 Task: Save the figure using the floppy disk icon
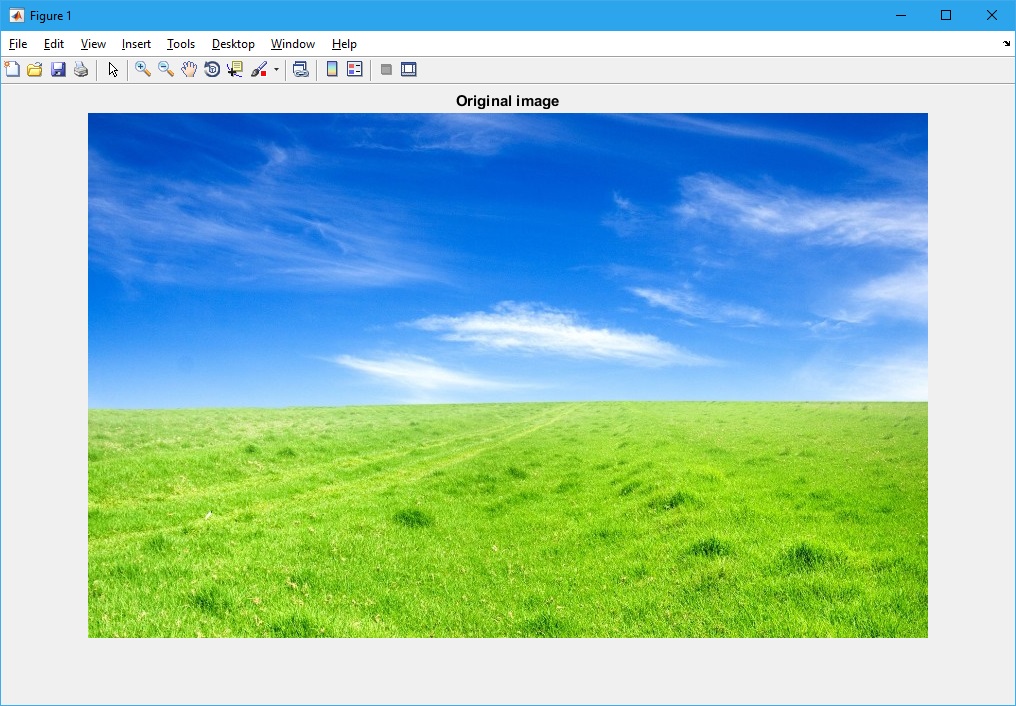point(58,70)
